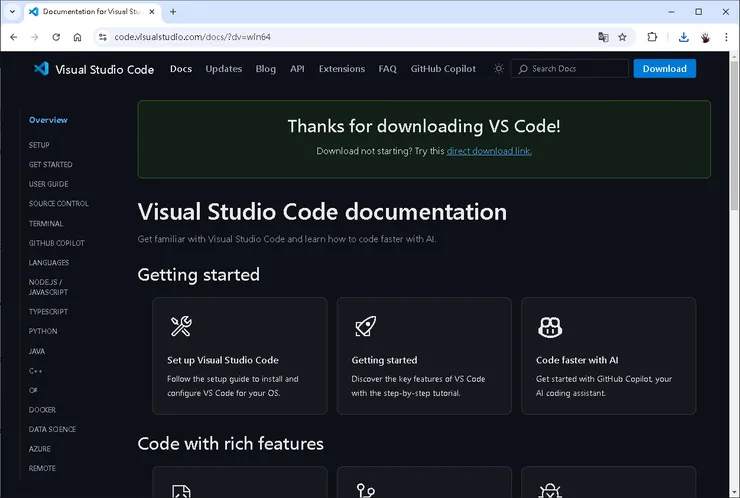Close the Documentation for Visual Studio tab
Viewport: 740px width, 498px height.
151,12
